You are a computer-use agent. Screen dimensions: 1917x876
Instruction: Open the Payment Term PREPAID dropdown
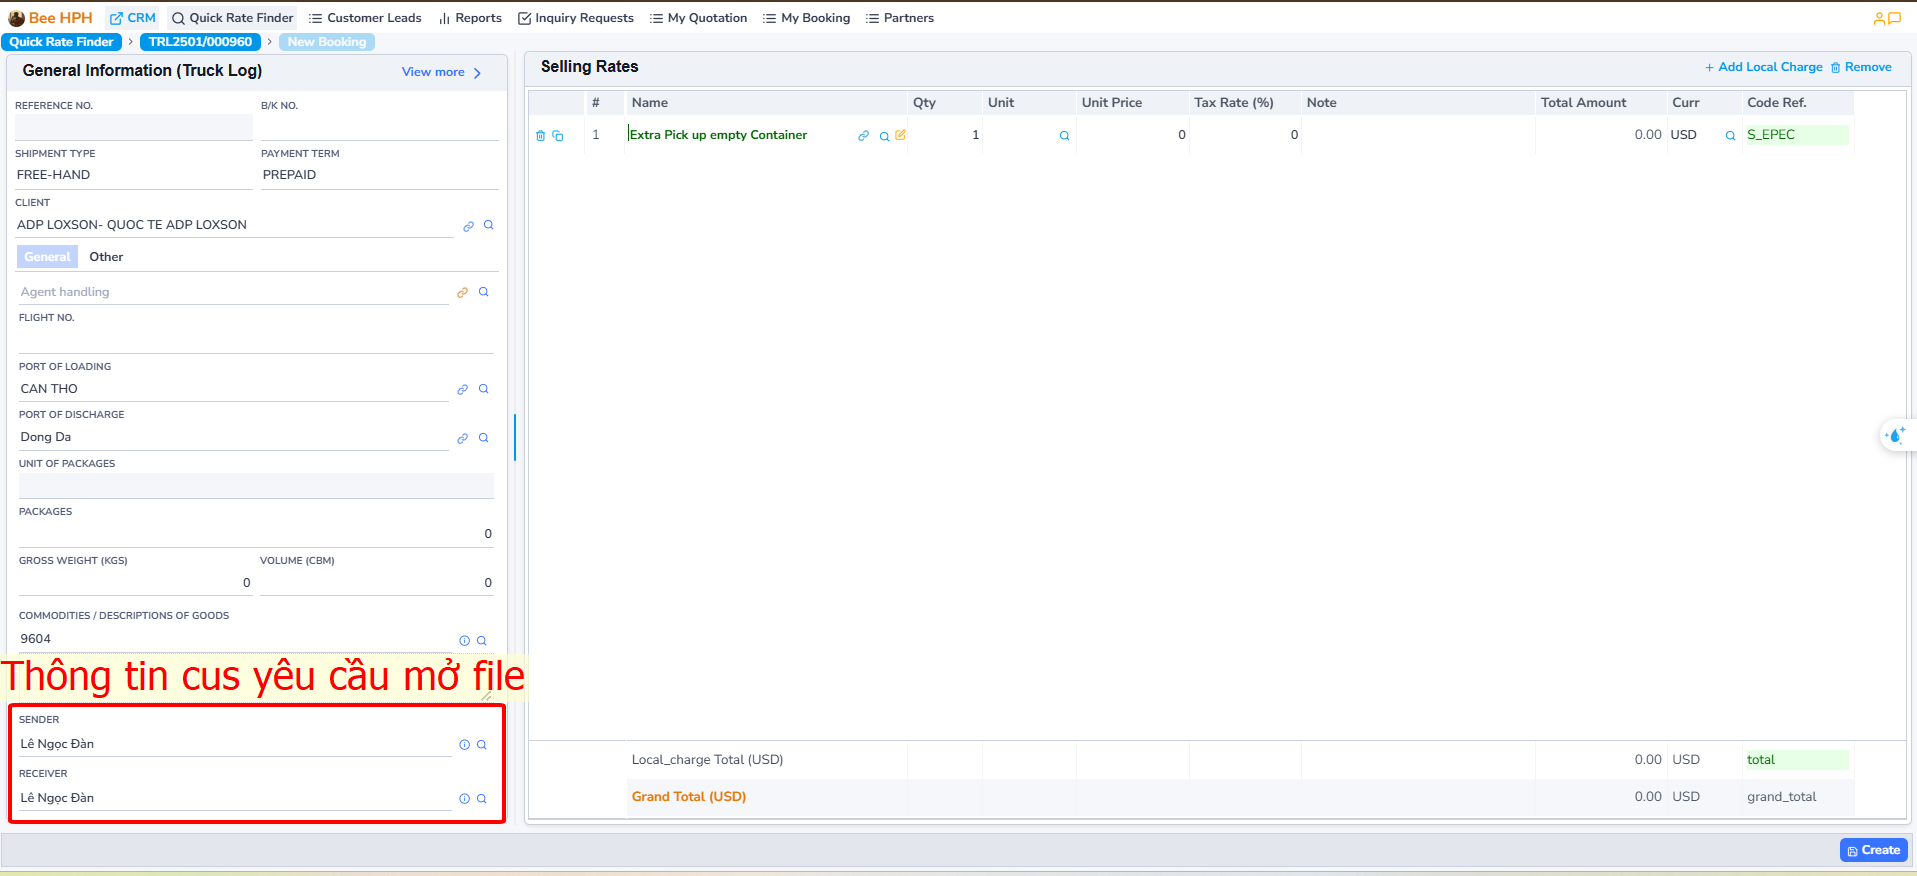379,175
